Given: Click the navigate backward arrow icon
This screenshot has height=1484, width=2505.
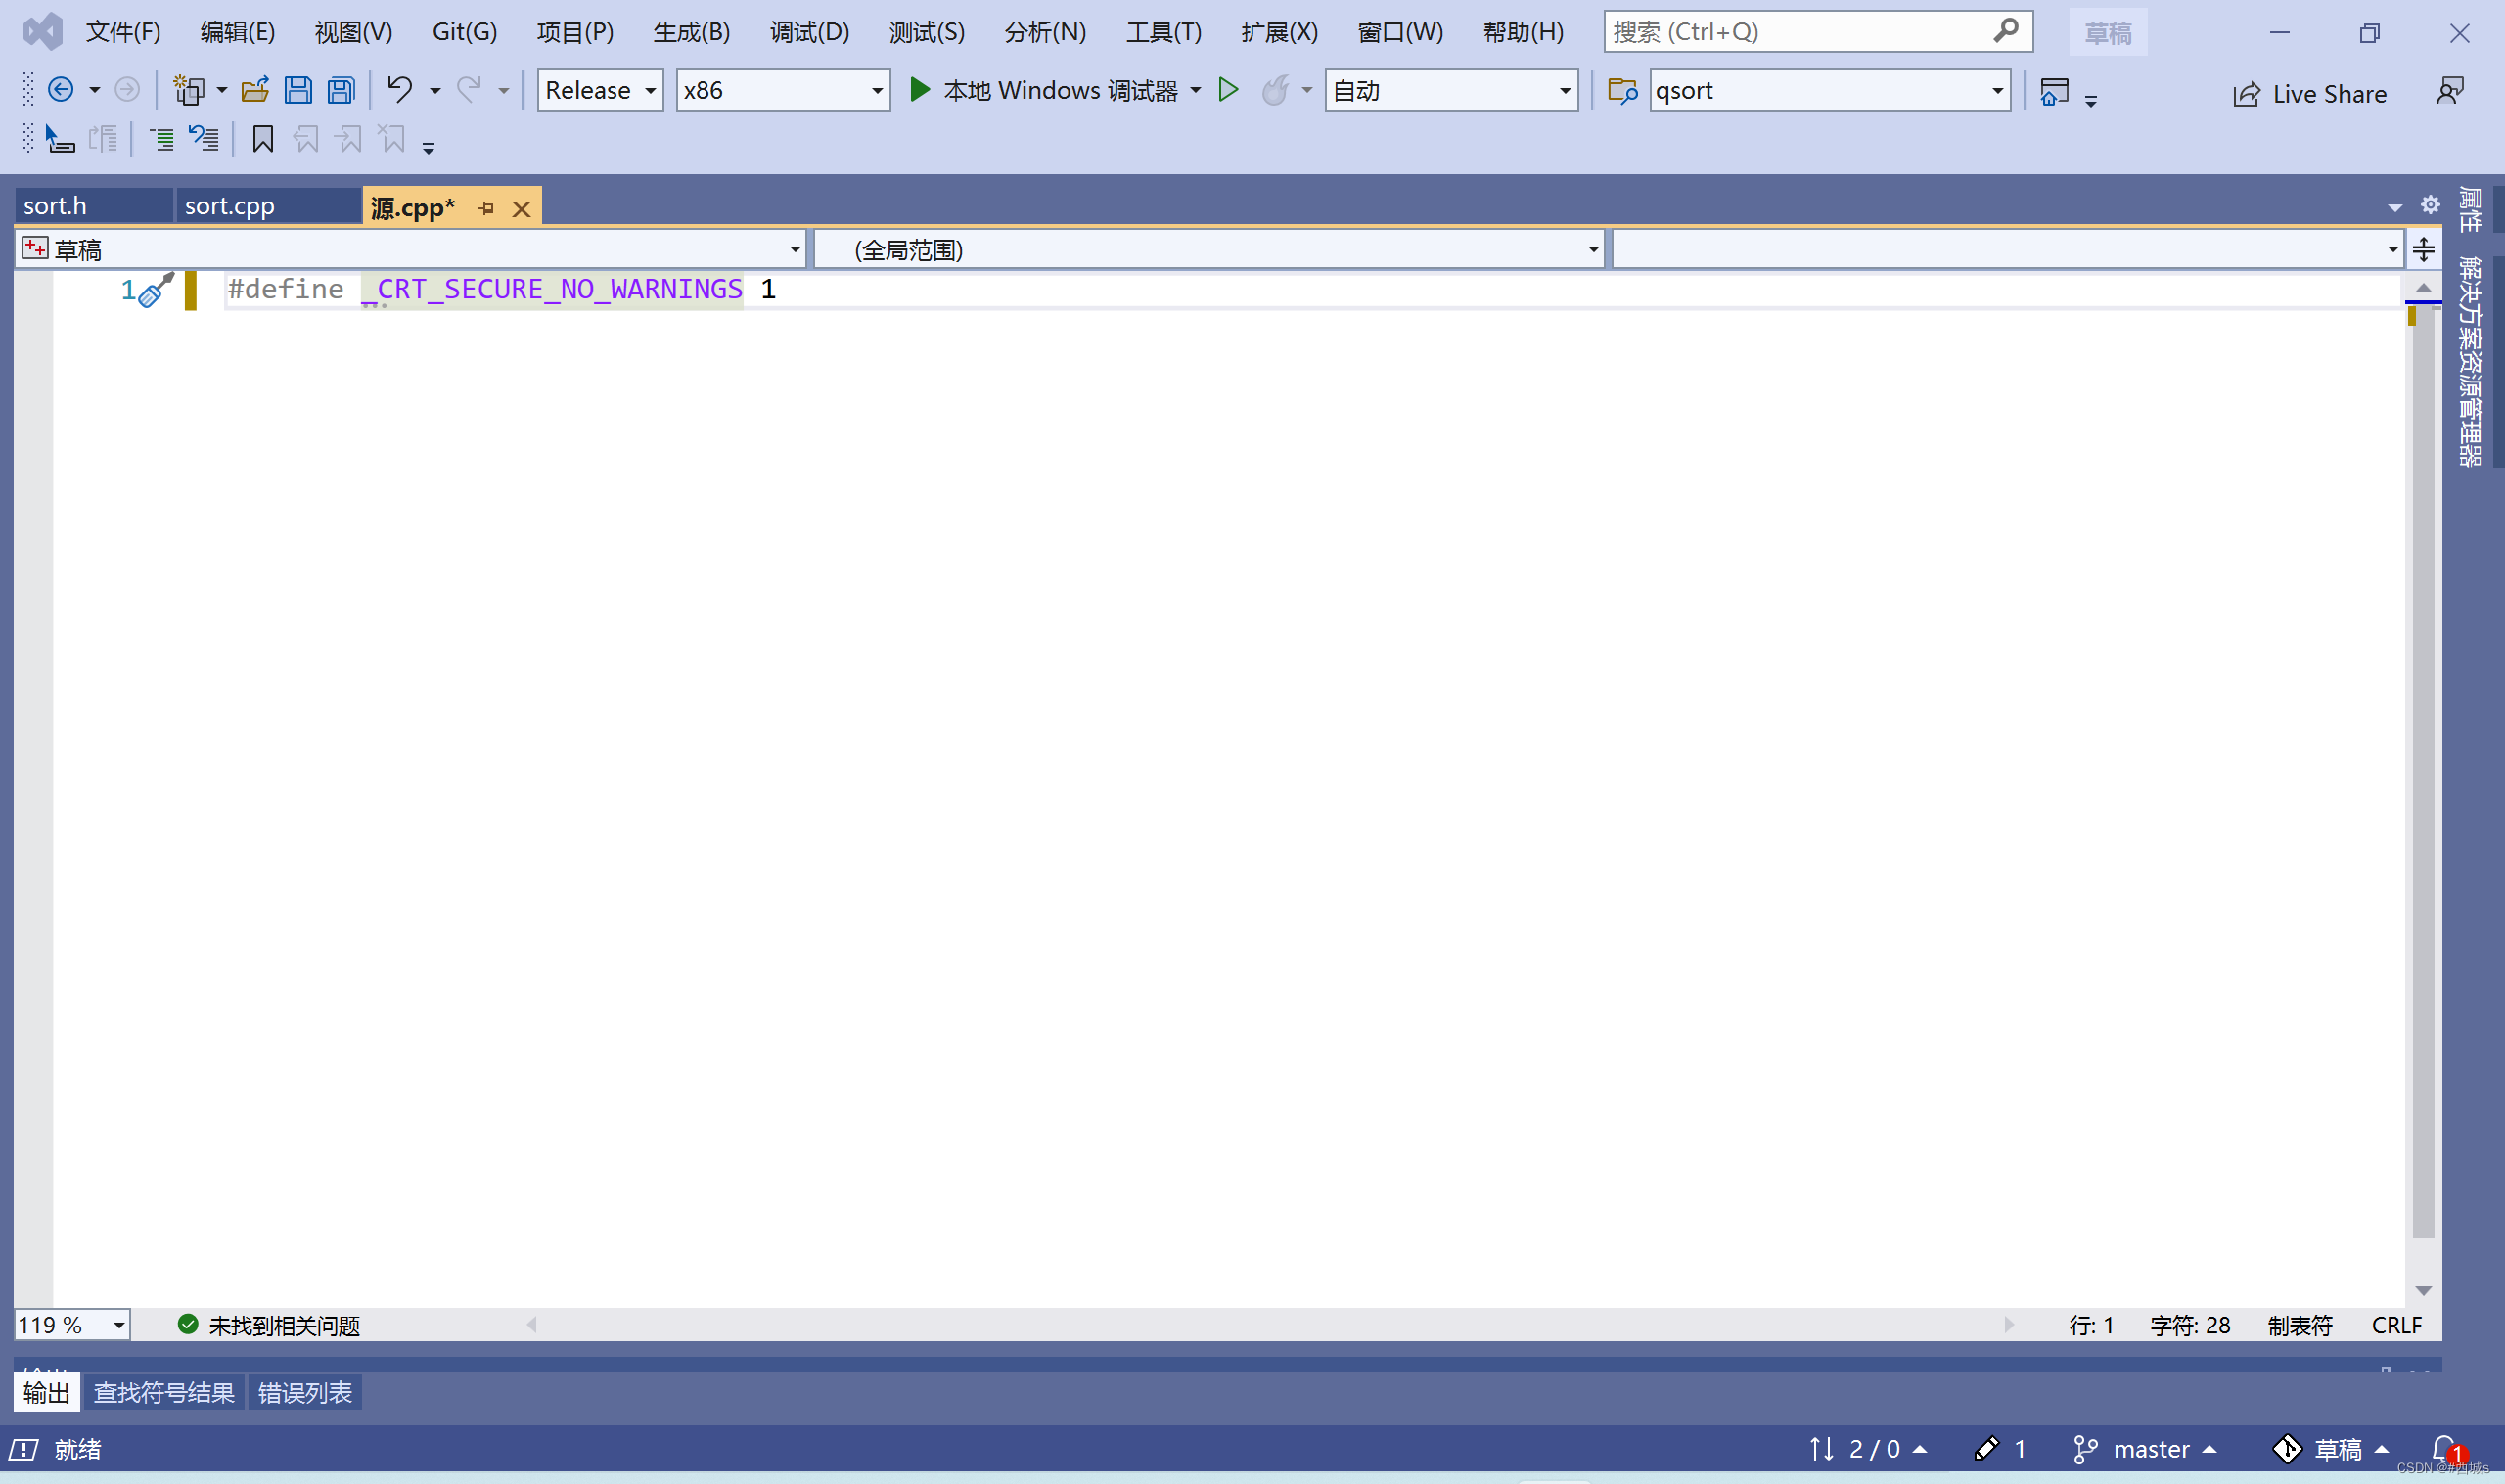Looking at the screenshot, I should click(x=61, y=90).
